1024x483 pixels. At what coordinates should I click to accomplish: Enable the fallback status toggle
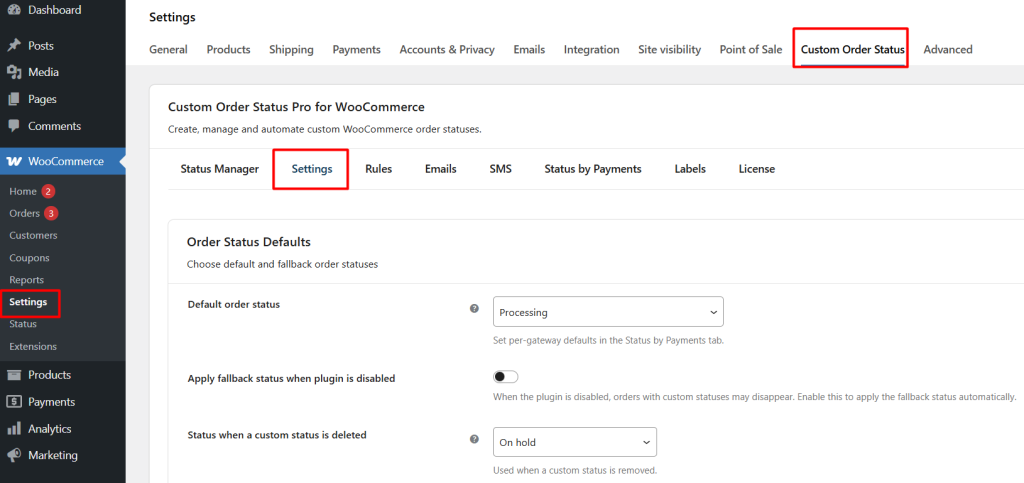[506, 377]
